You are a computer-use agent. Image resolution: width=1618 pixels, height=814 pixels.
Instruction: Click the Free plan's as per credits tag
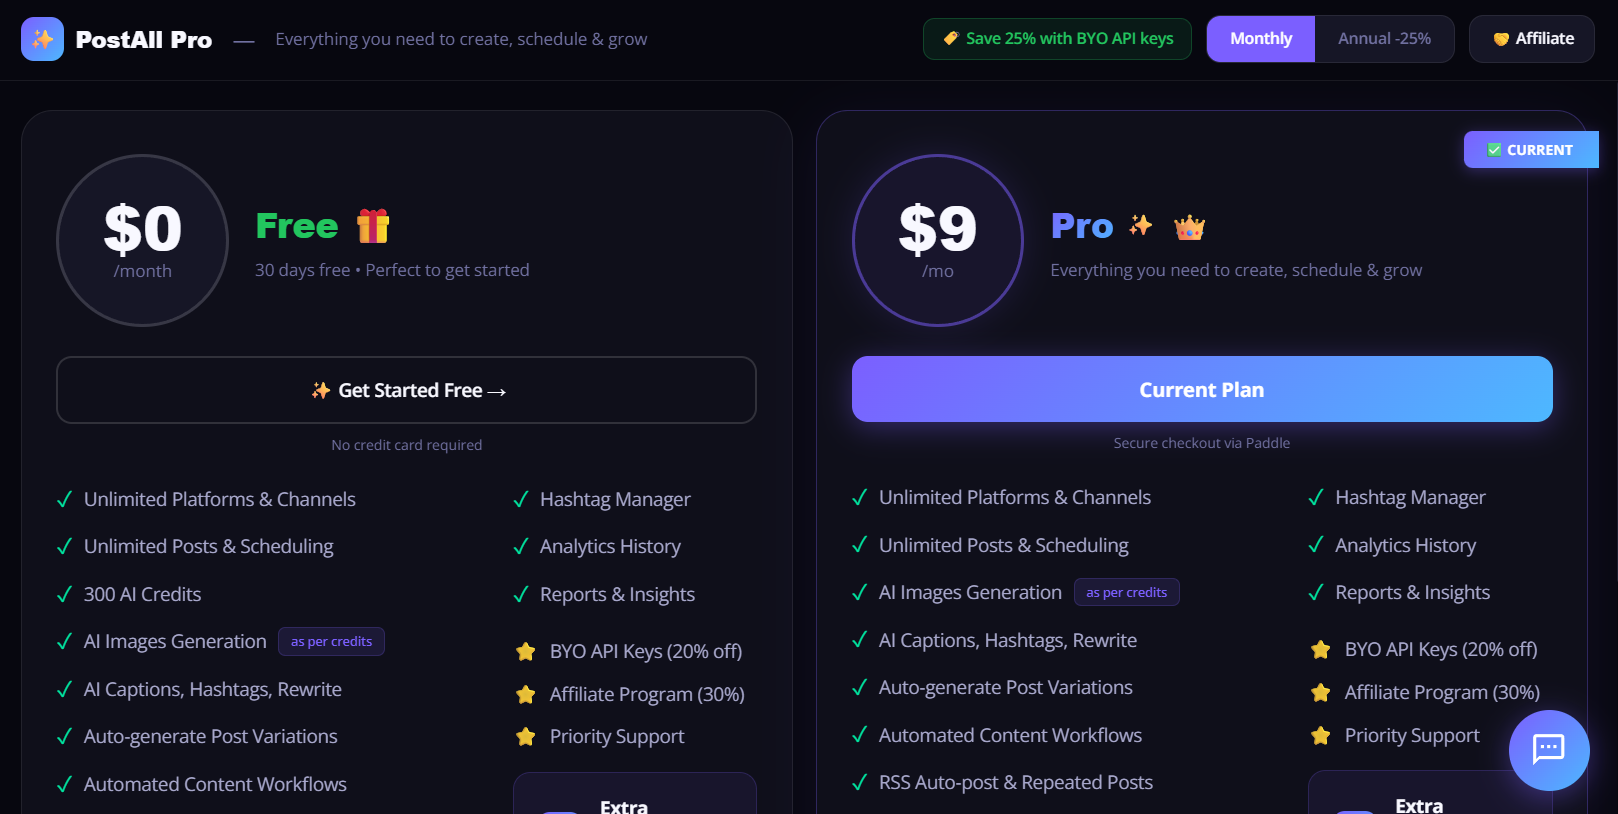point(331,642)
